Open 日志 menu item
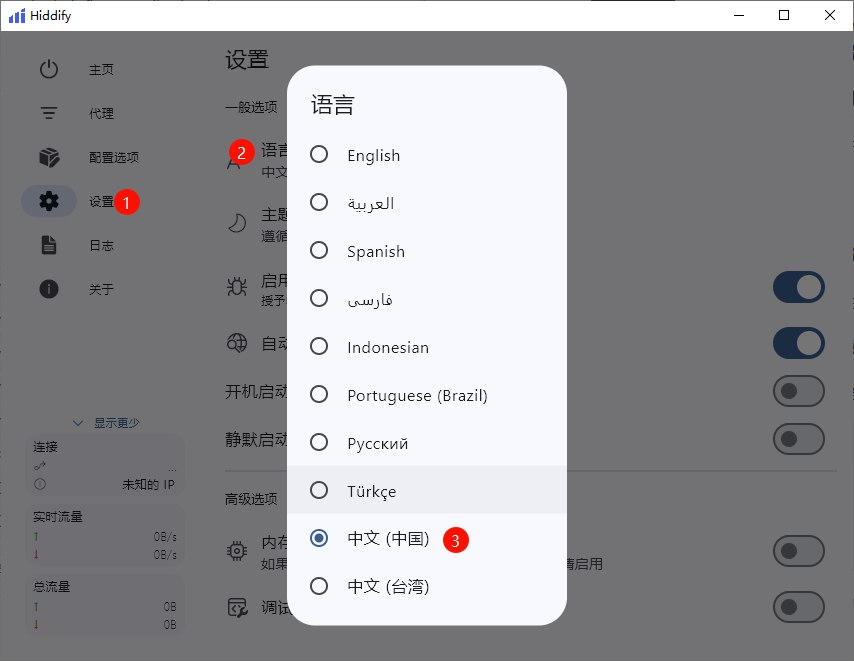854x661 pixels. click(101, 245)
